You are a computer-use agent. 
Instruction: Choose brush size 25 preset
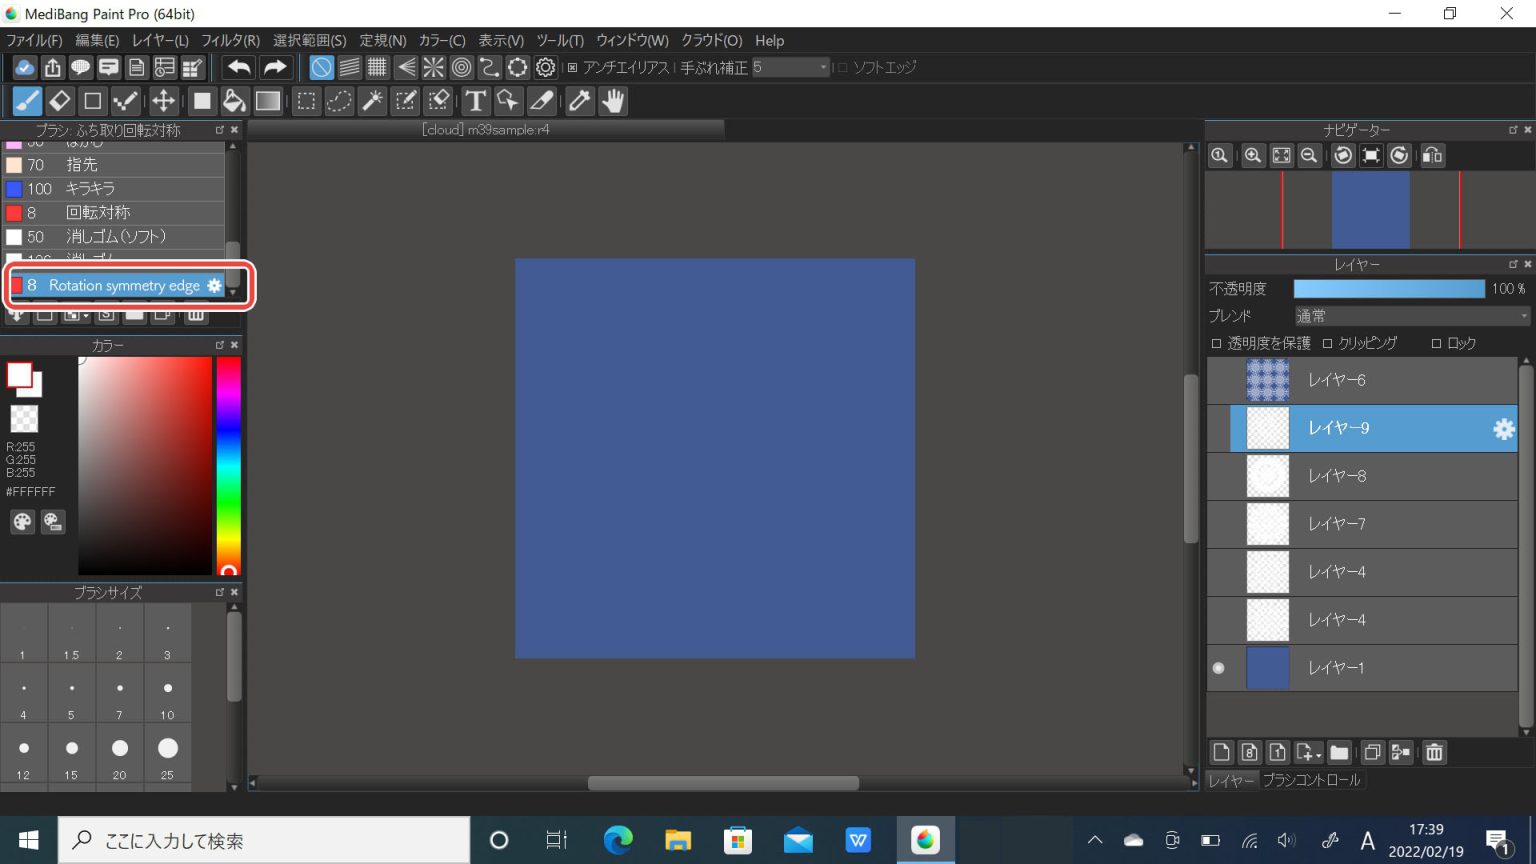coord(167,755)
